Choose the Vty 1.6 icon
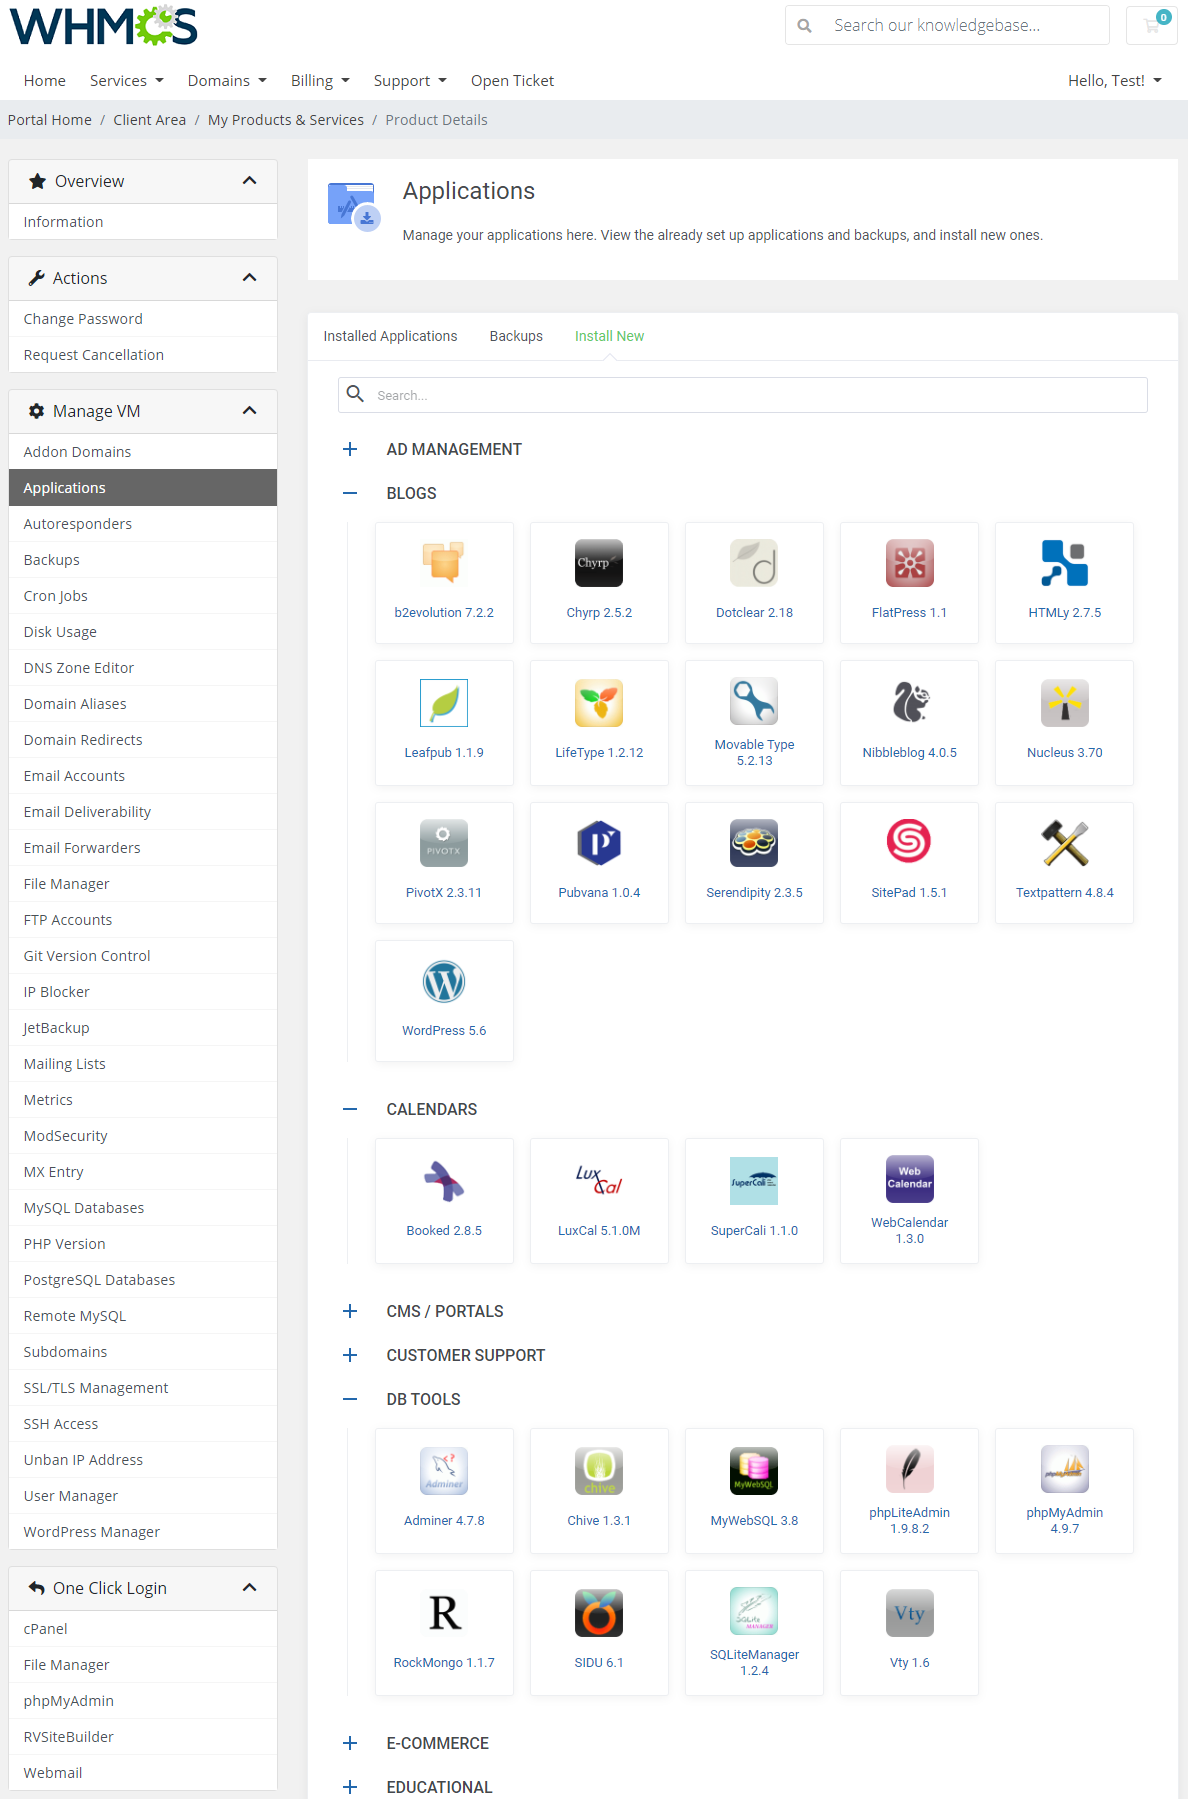The width and height of the screenshot is (1188, 1799). point(909,1612)
